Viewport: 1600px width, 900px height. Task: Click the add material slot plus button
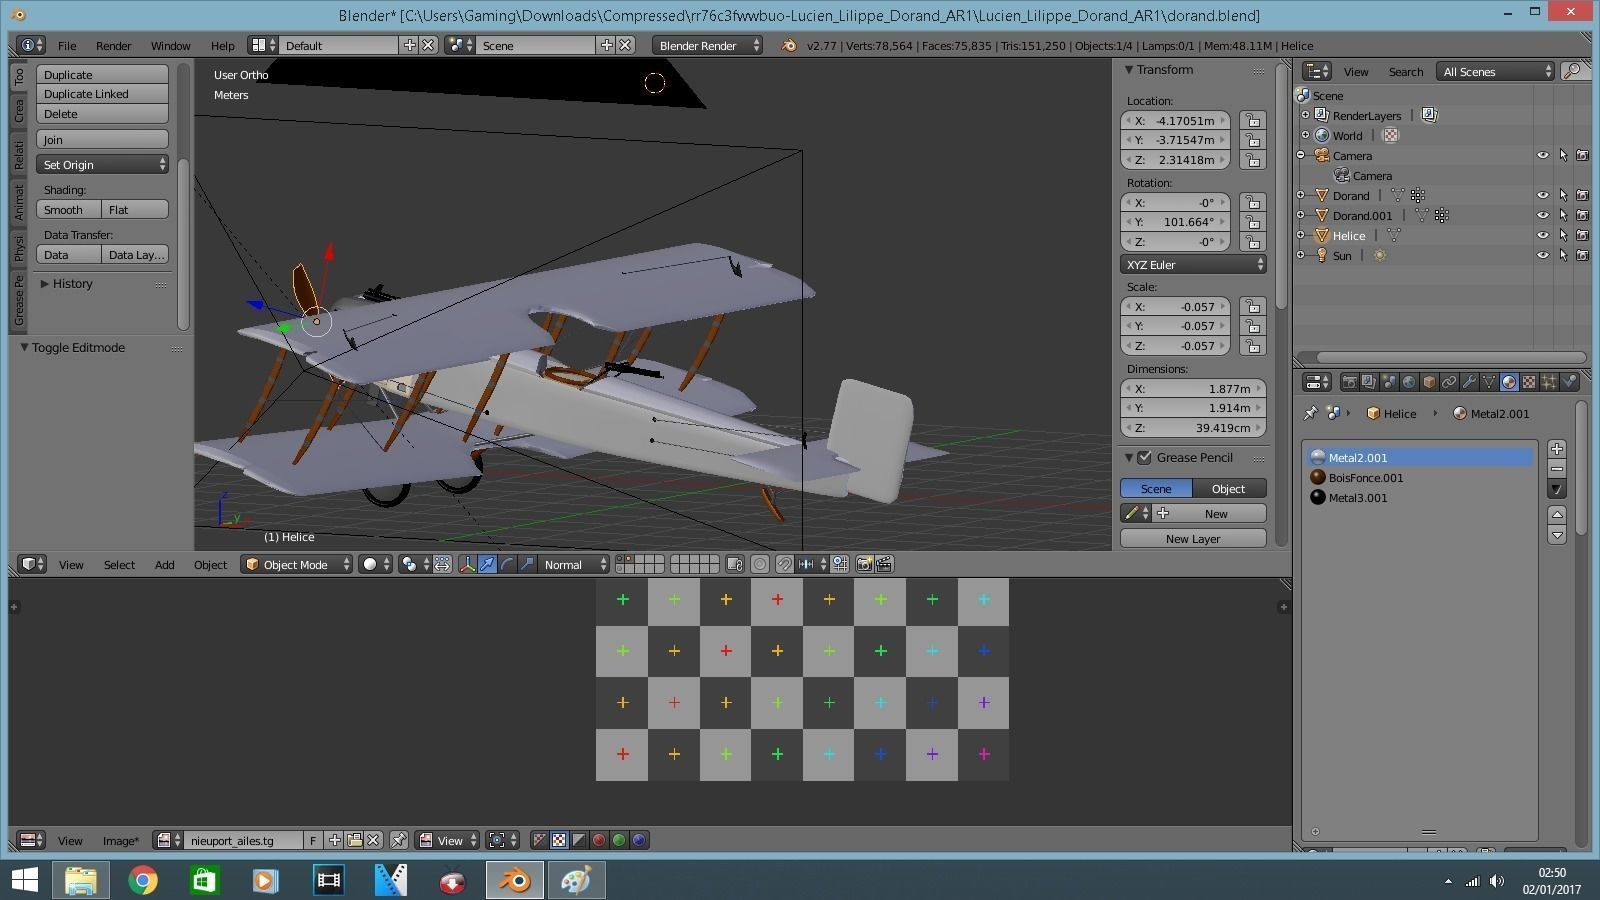click(1557, 449)
